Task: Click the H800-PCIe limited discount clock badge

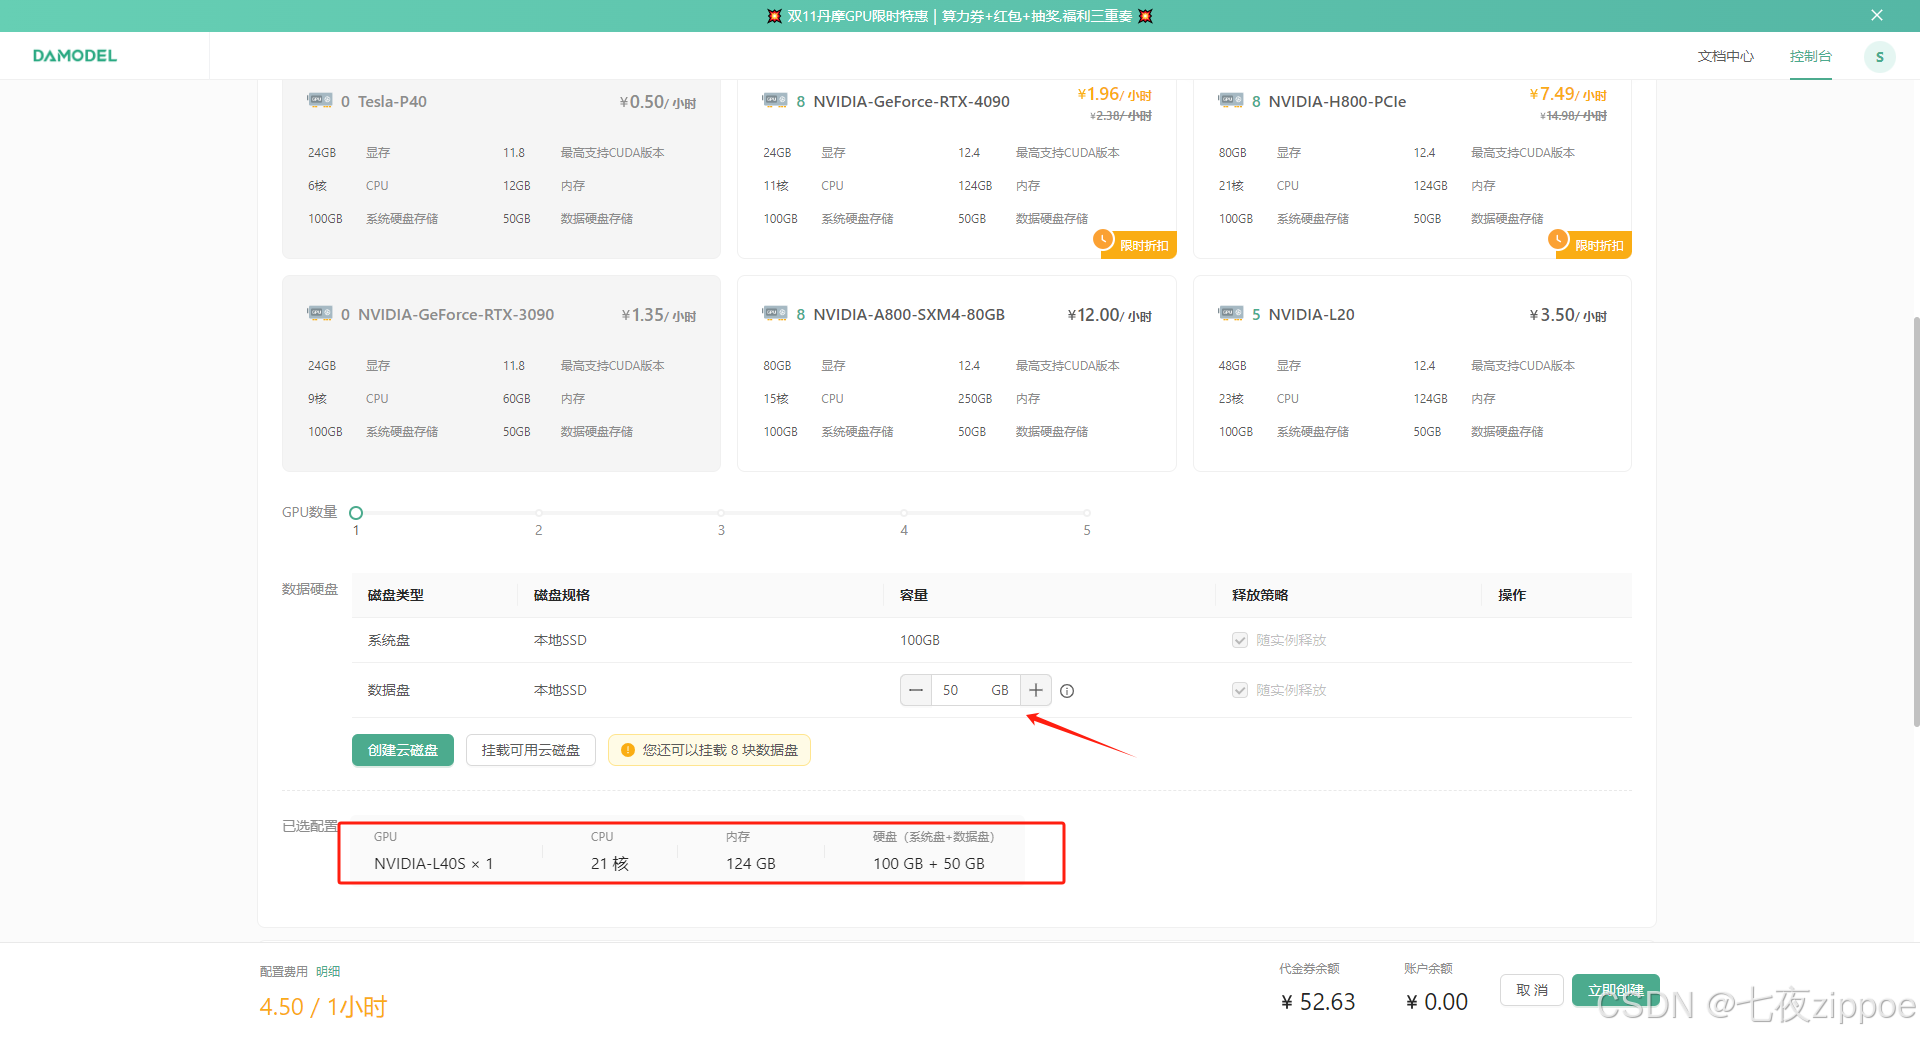Action: [x=1558, y=239]
